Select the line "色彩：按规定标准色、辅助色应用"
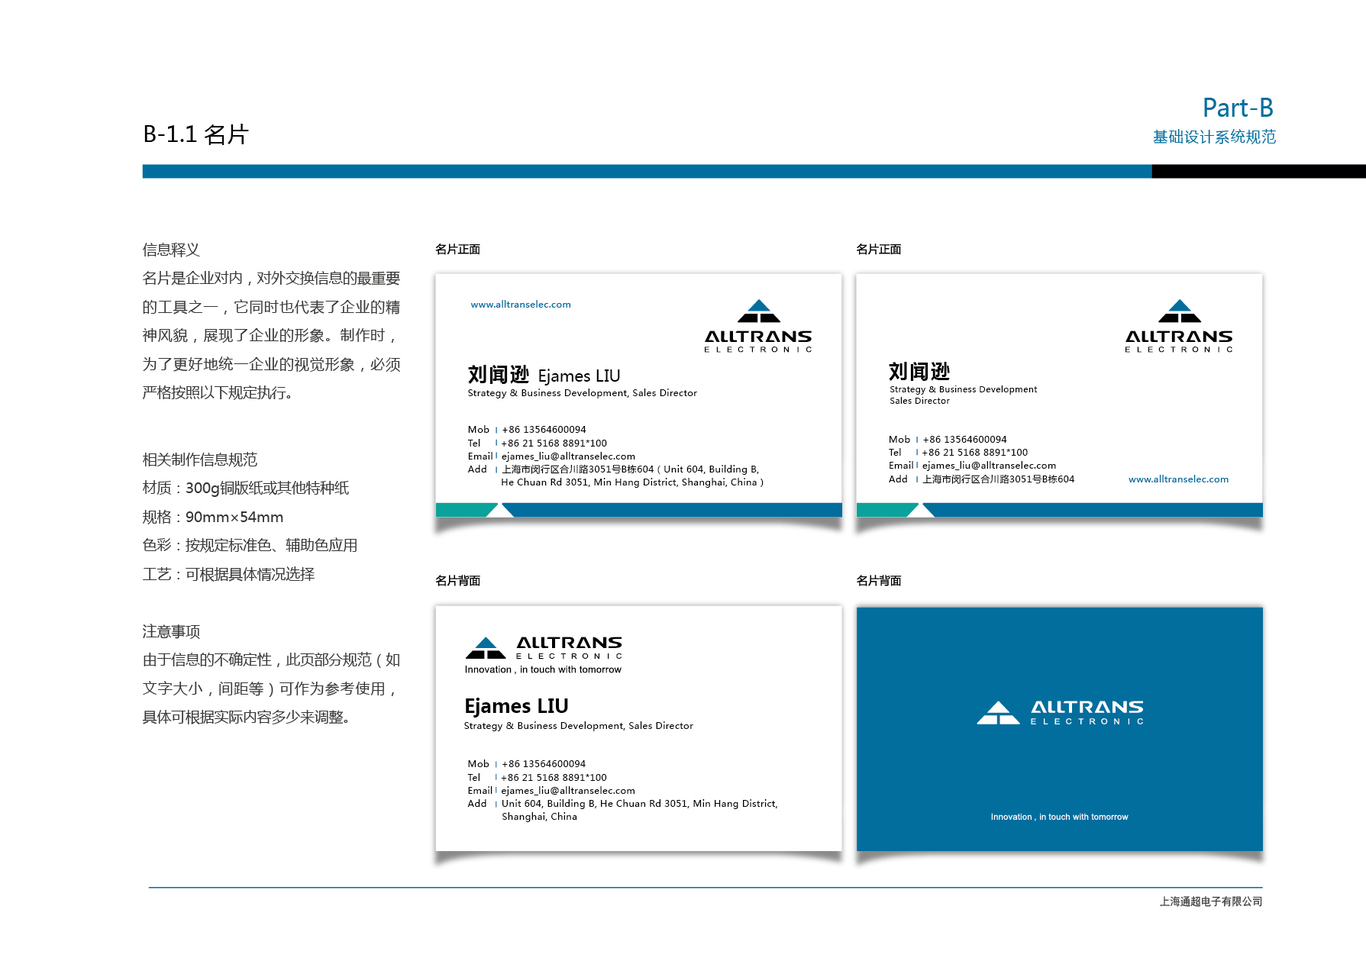1366x974 pixels. coord(250,545)
